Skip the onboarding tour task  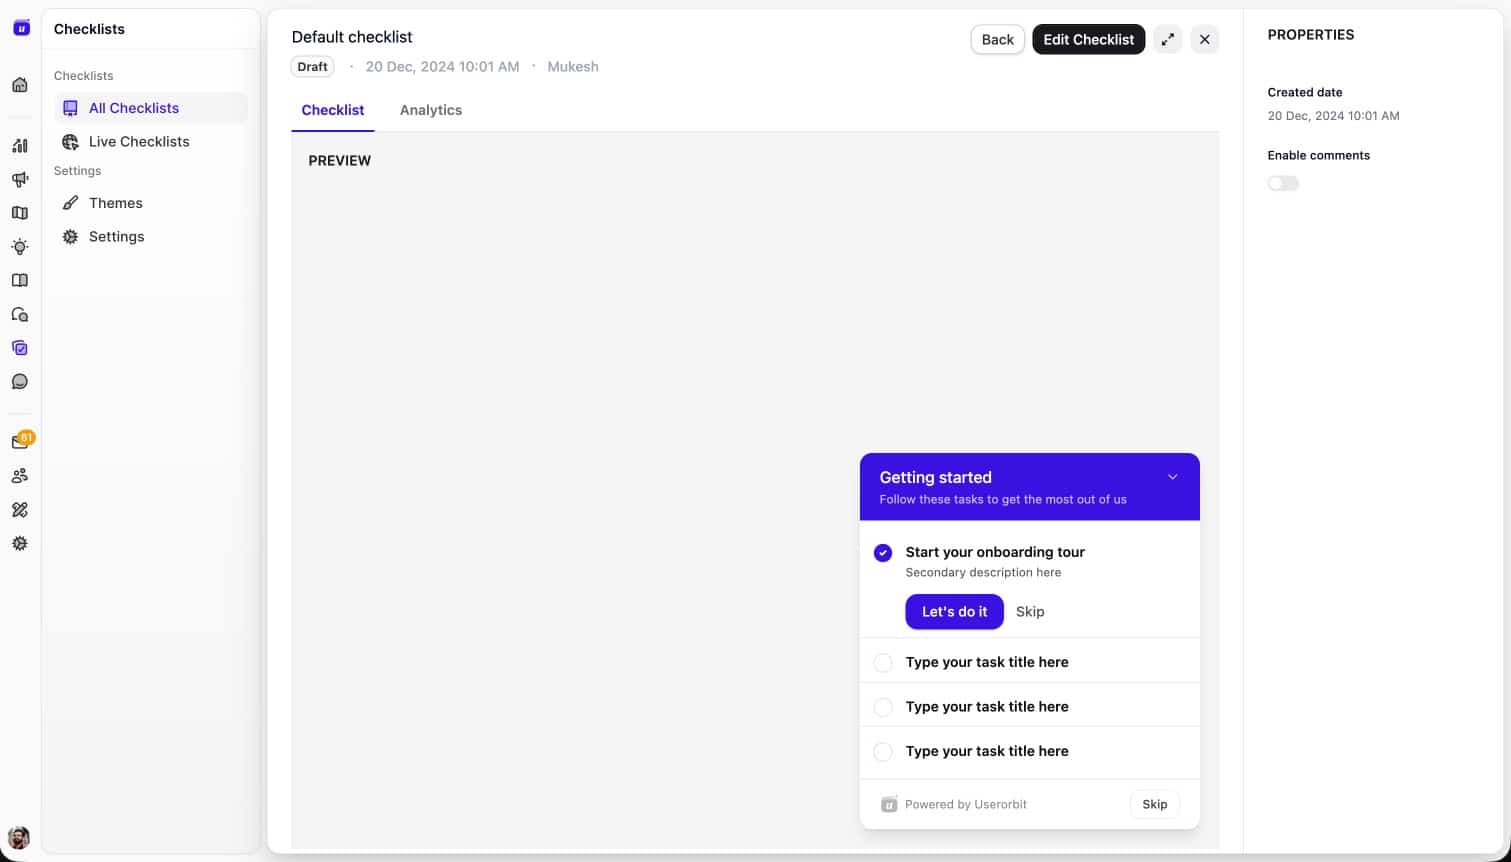click(1030, 611)
